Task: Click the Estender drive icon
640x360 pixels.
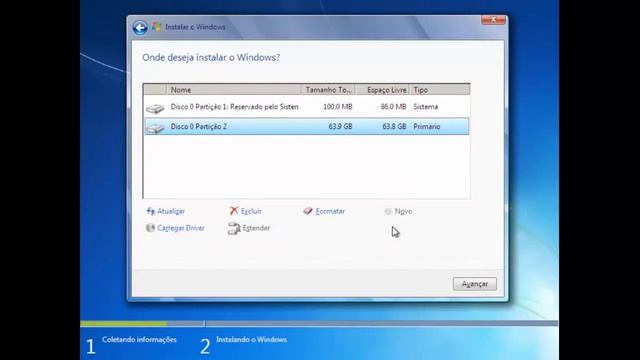Action: click(234, 228)
